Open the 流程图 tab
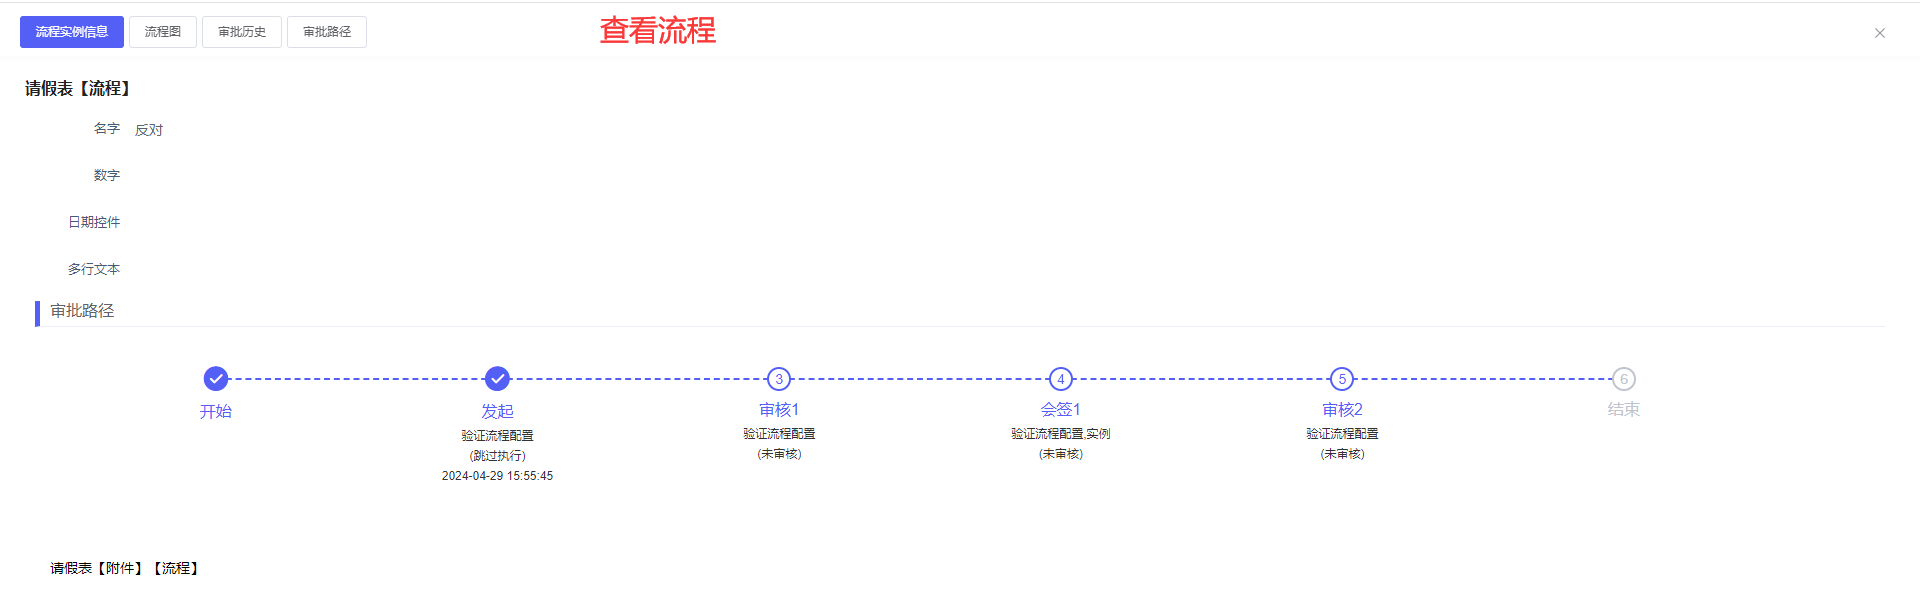 (x=163, y=32)
